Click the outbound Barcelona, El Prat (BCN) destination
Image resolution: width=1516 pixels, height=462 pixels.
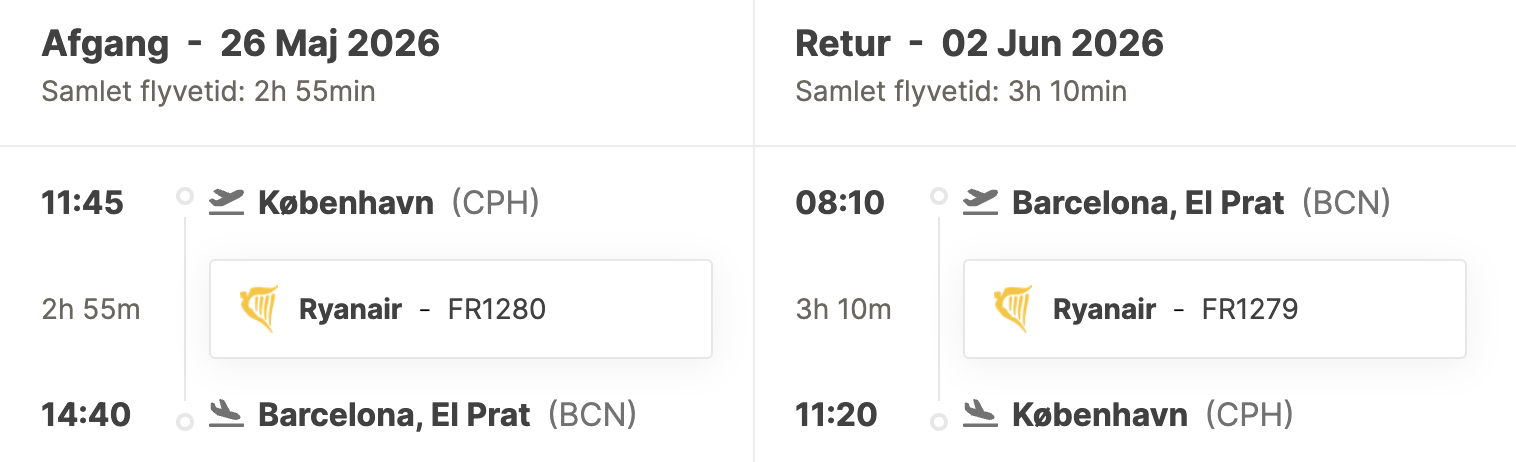447,414
